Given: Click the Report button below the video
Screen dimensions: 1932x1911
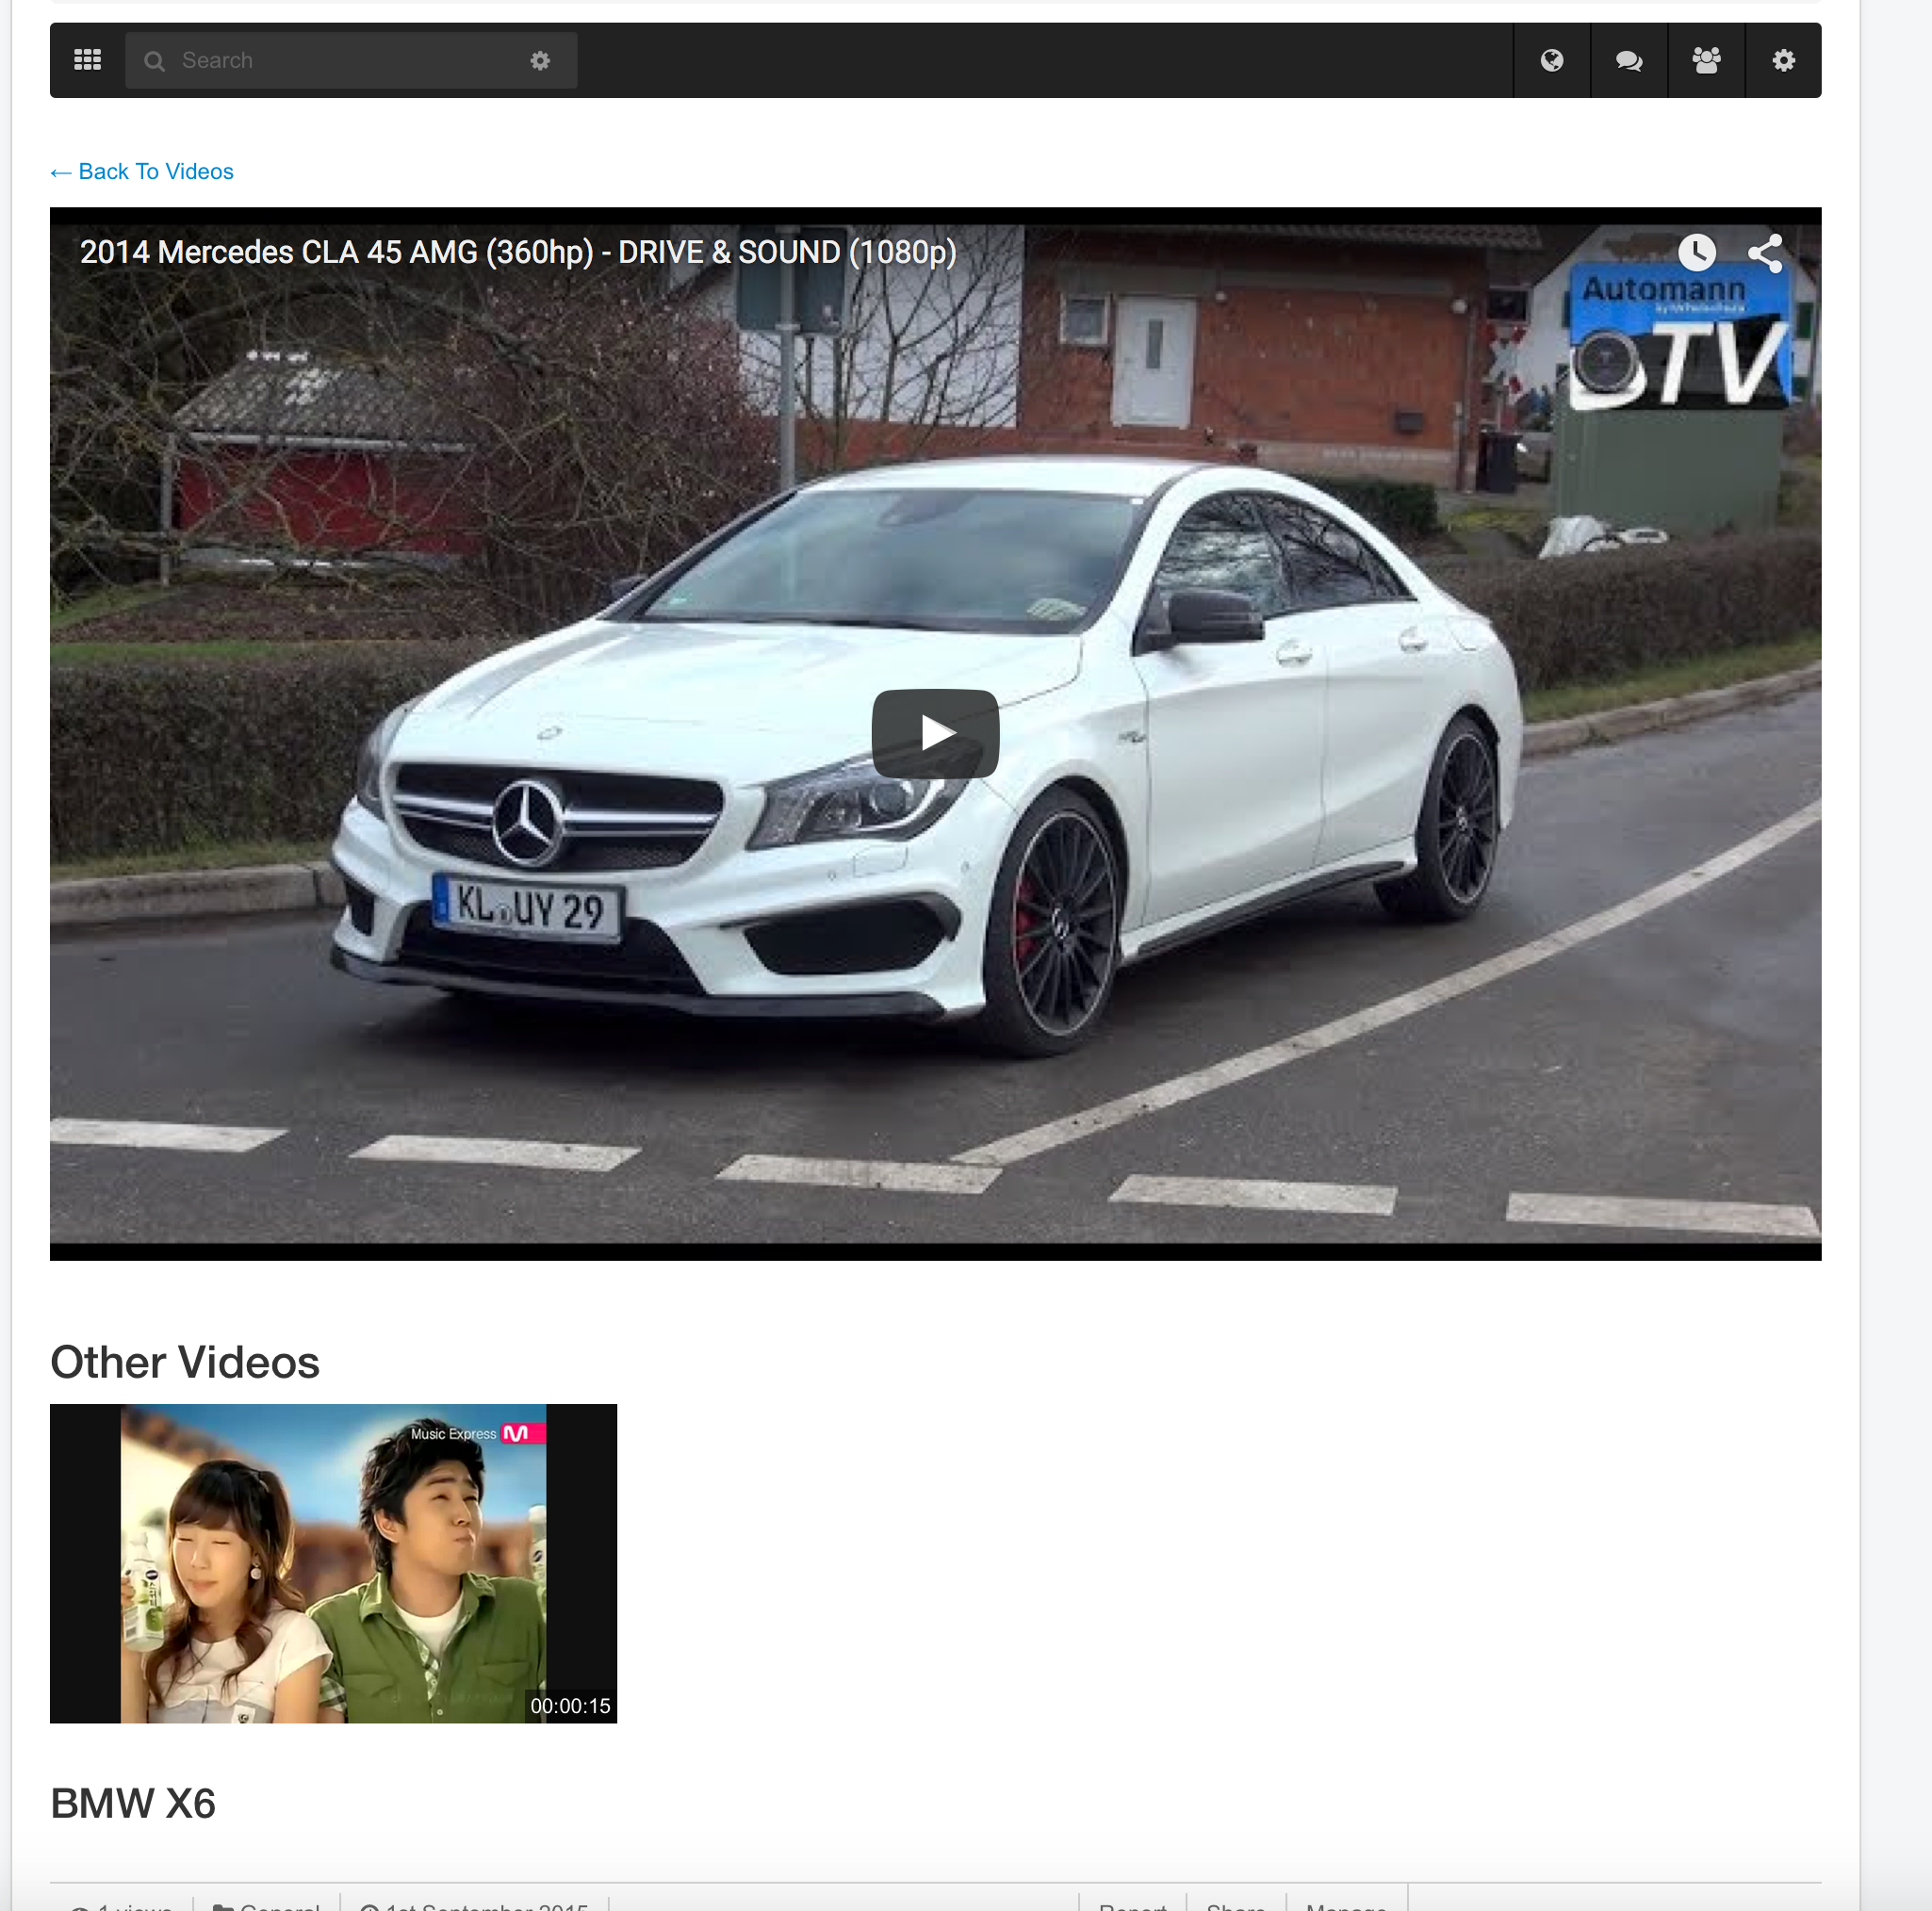Looking at the screenshot, I should pyautogui.click(x=1132, y=1905).
